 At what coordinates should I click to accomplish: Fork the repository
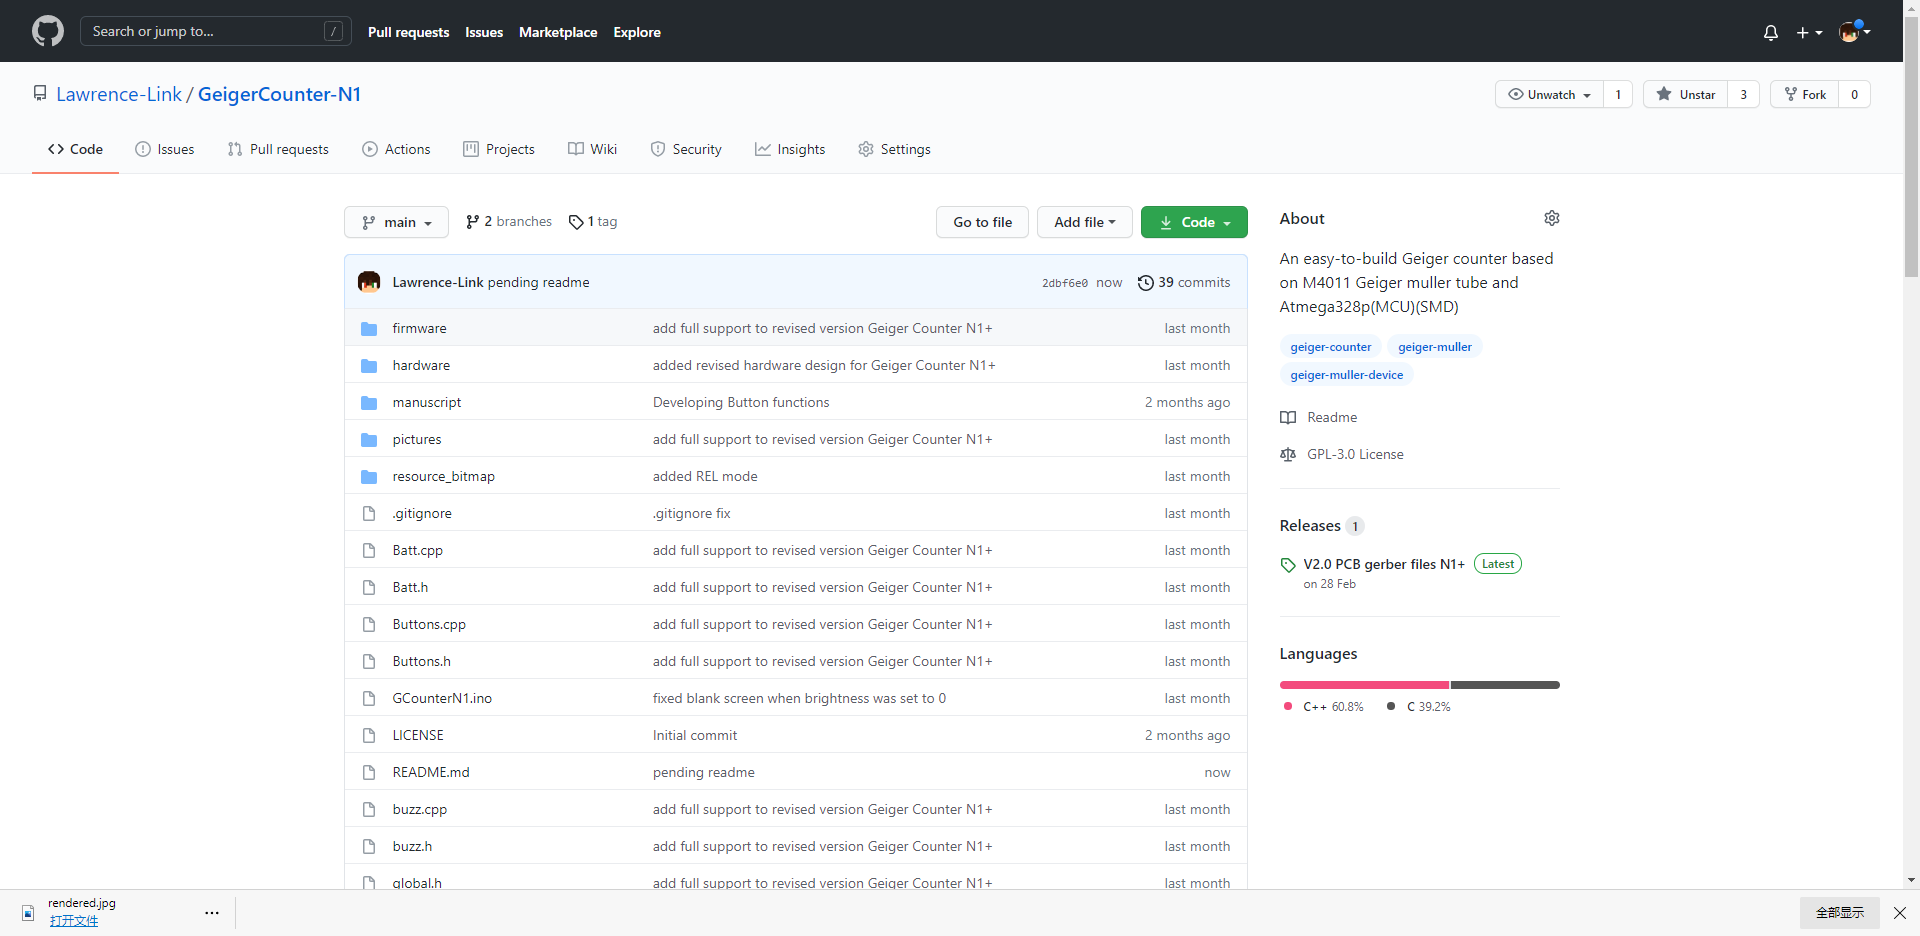1805,94
